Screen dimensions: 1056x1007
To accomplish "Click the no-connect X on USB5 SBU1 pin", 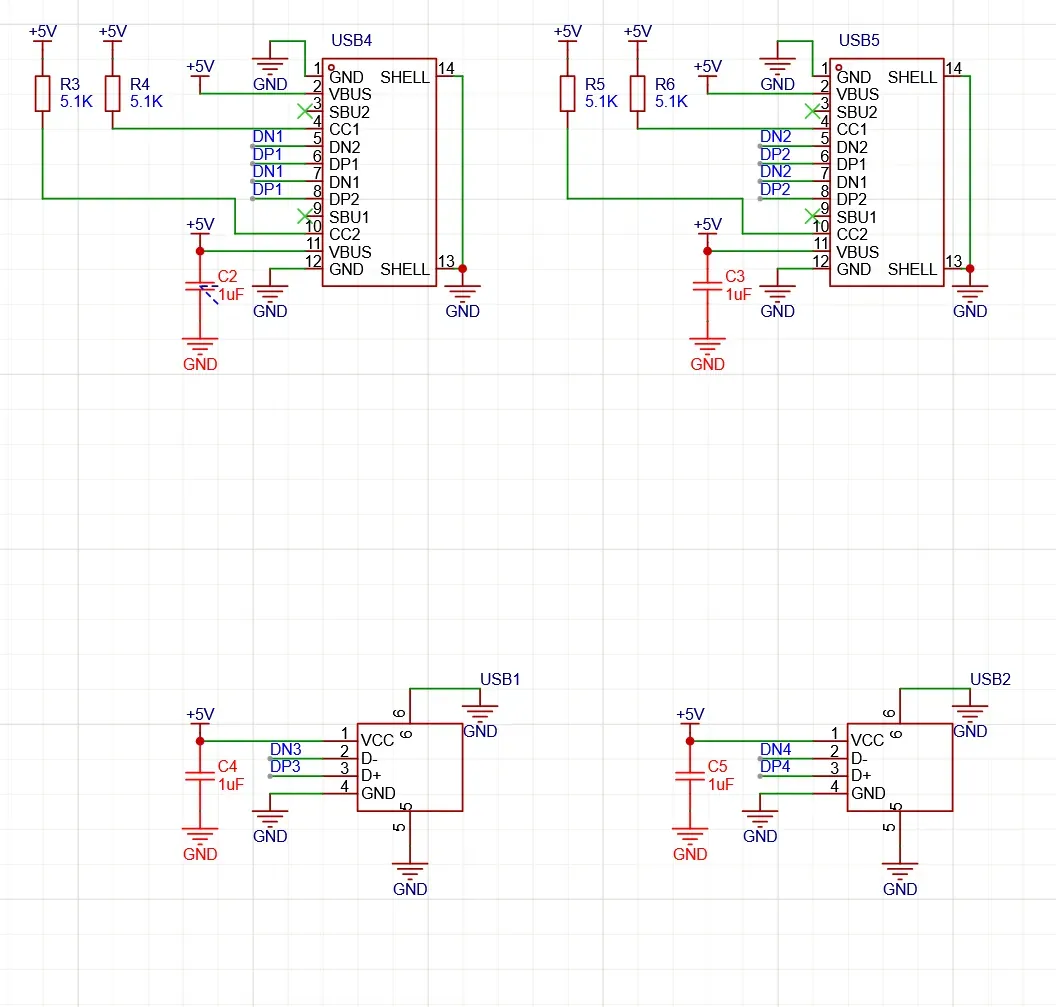I will [811, 216].
